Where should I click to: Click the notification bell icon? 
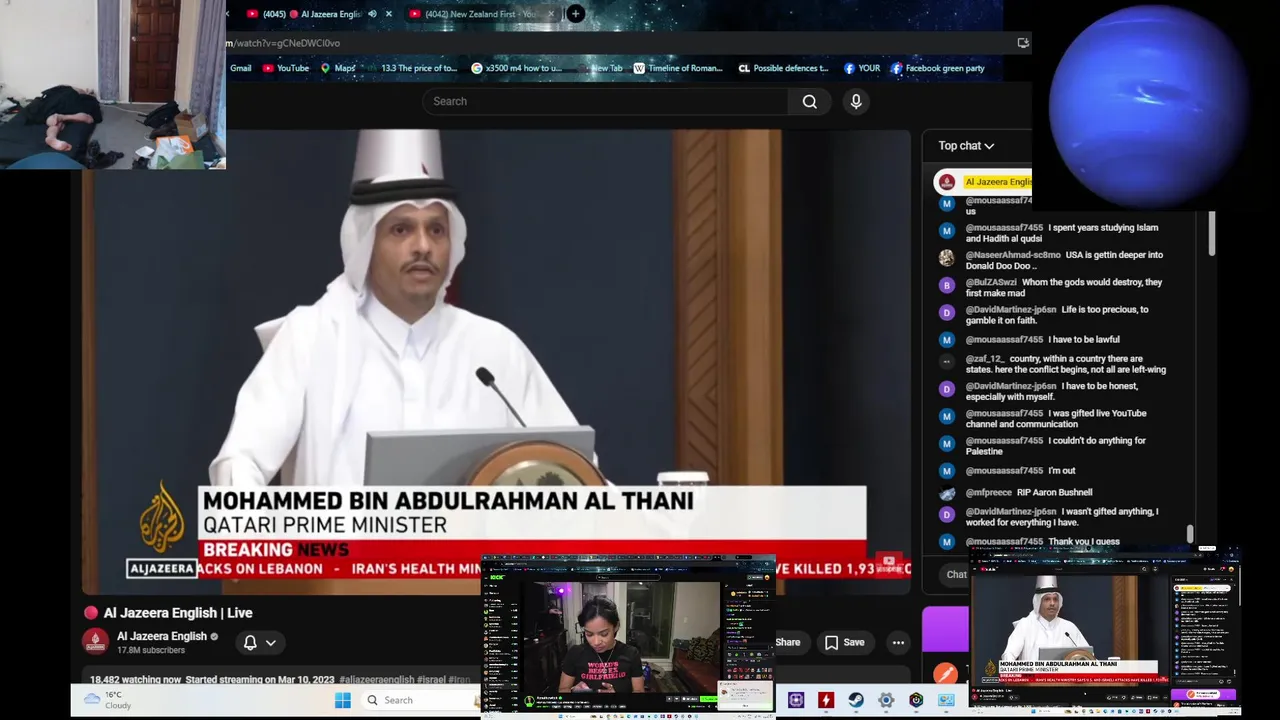click(x=250, y=643)
